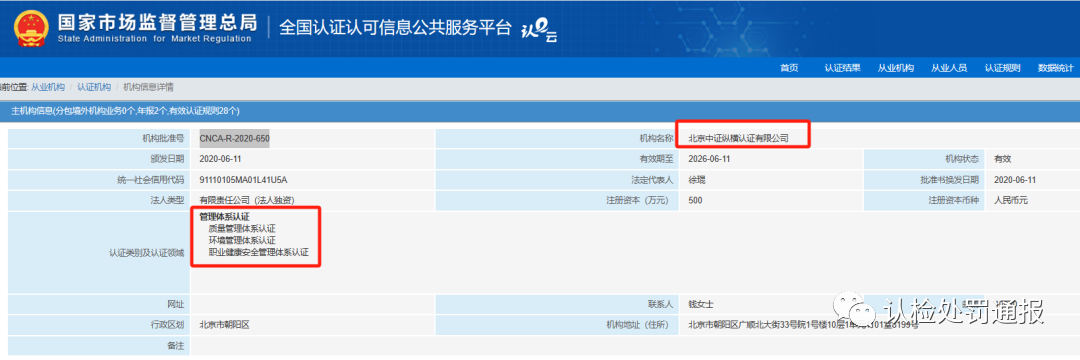Click the 管理体系认证 heading
This screenshot has height=360, width=1080.
(224, 217)
